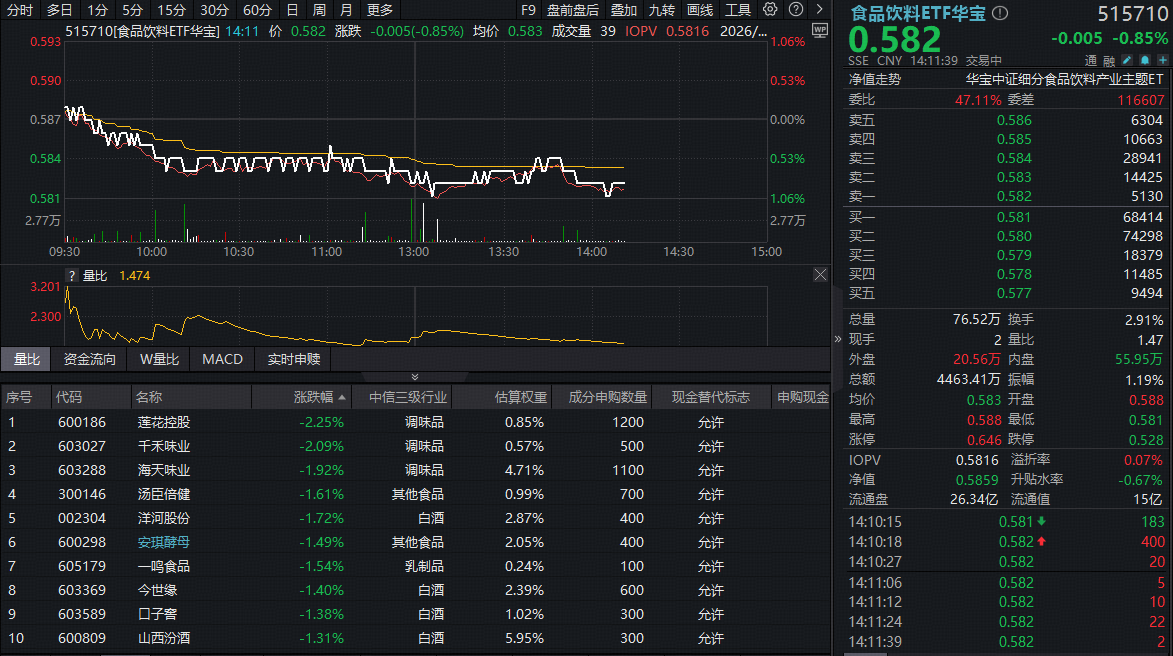Switch to the MACD indicator tab
The width and height of the screenshot is (1173, 656).
point(222,359)
